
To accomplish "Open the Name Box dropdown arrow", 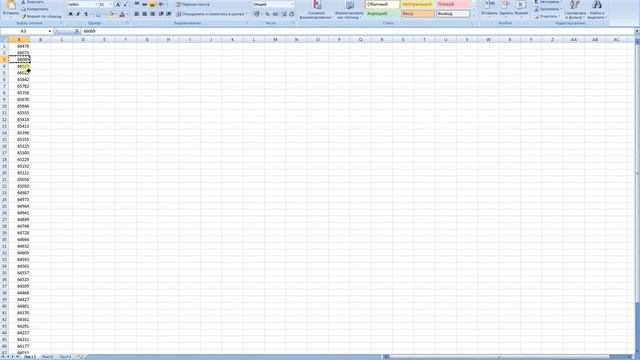I will pos(50,31).
